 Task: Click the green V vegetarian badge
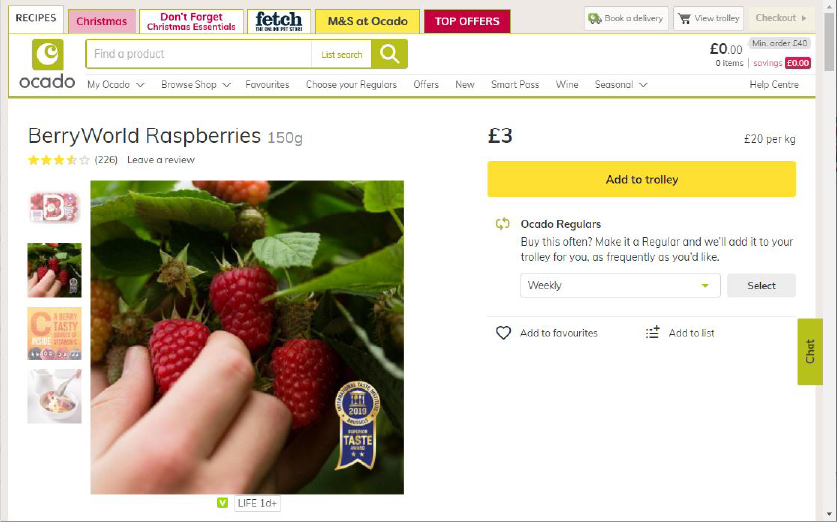point(222,503)
